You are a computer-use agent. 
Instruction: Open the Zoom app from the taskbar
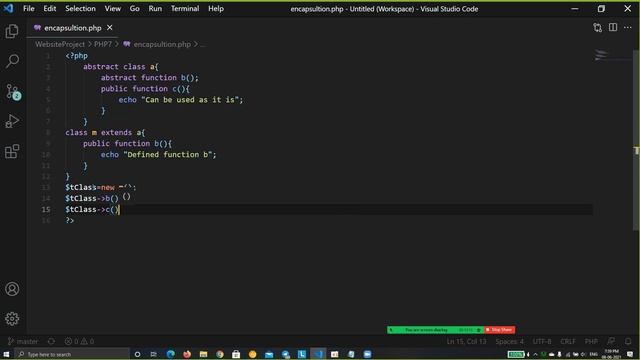[x=367, y=354]
